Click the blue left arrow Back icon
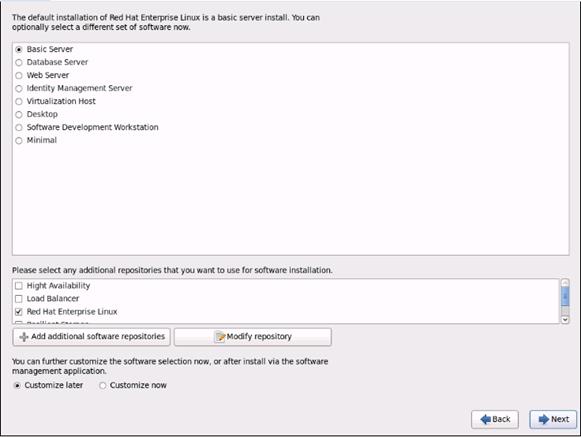Screen dimensions: 581x437 point(485,419)
